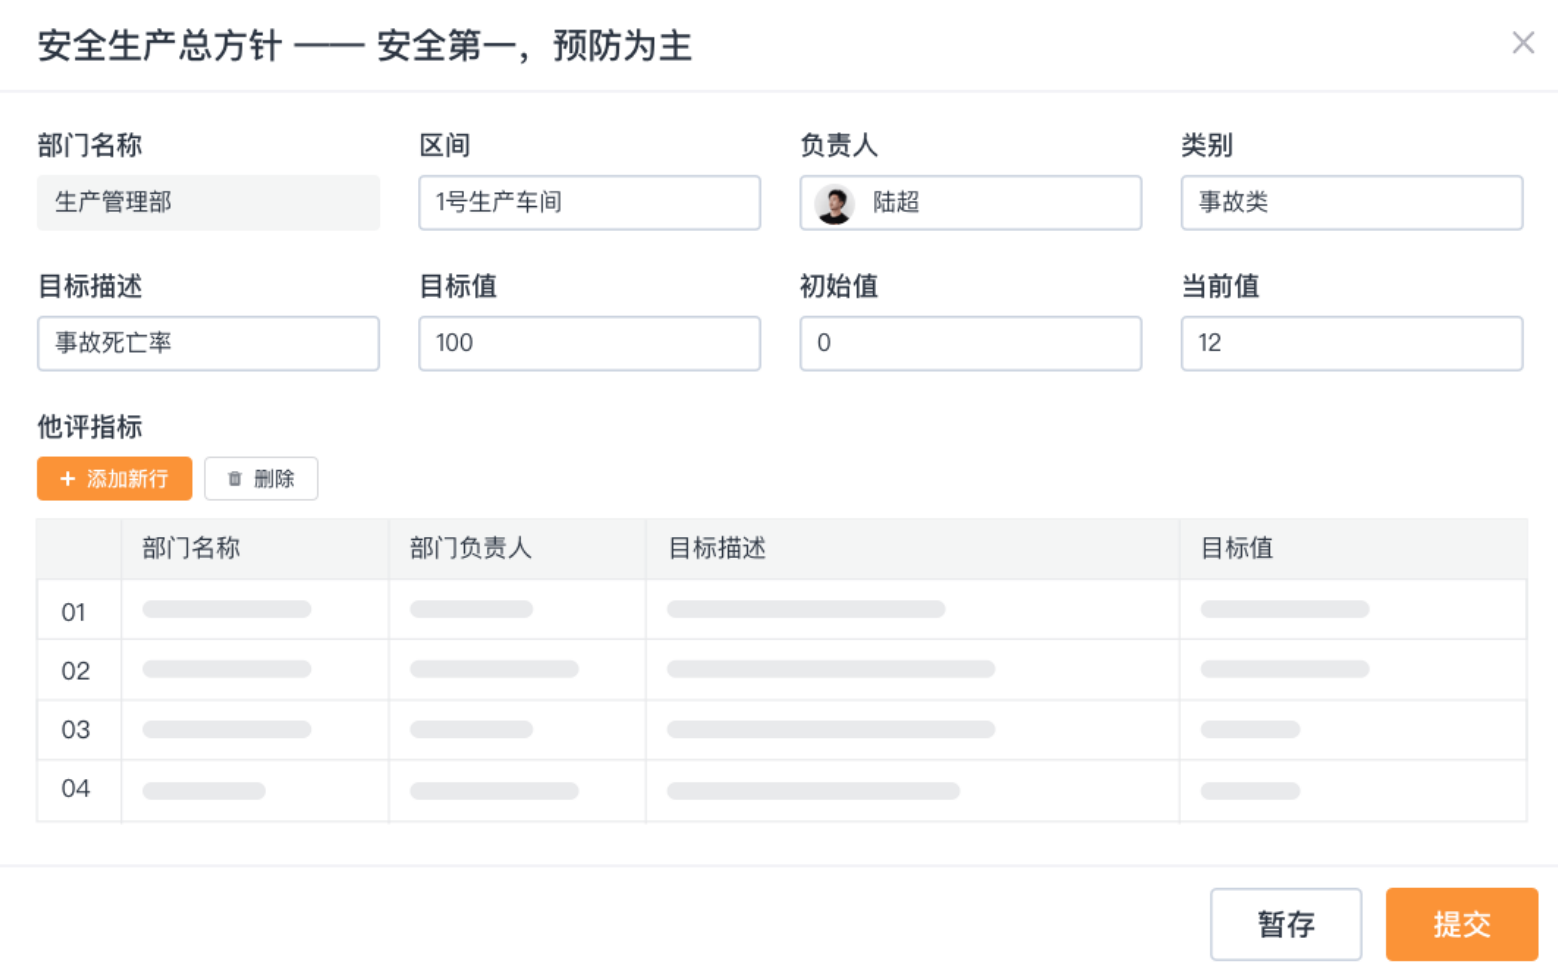
Task: Close the safety policy dialog
Action: (1522, 43)
